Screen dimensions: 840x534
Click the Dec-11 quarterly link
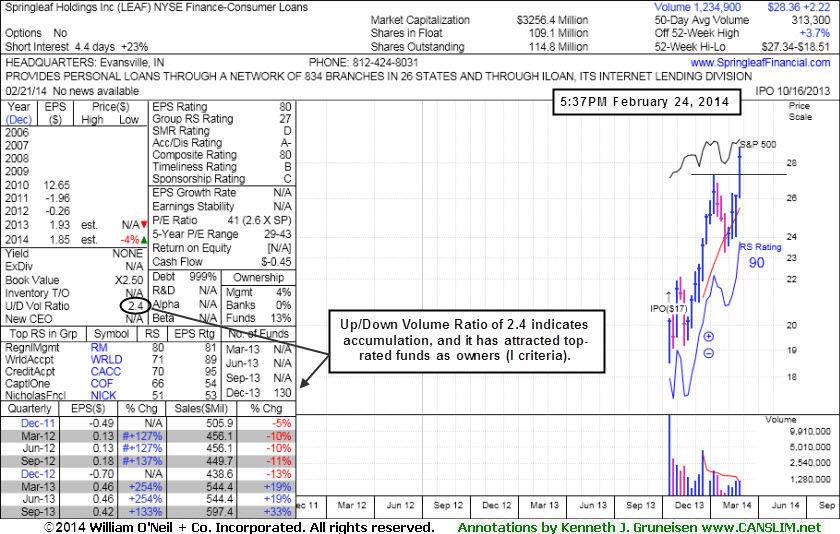click(38, 423)
